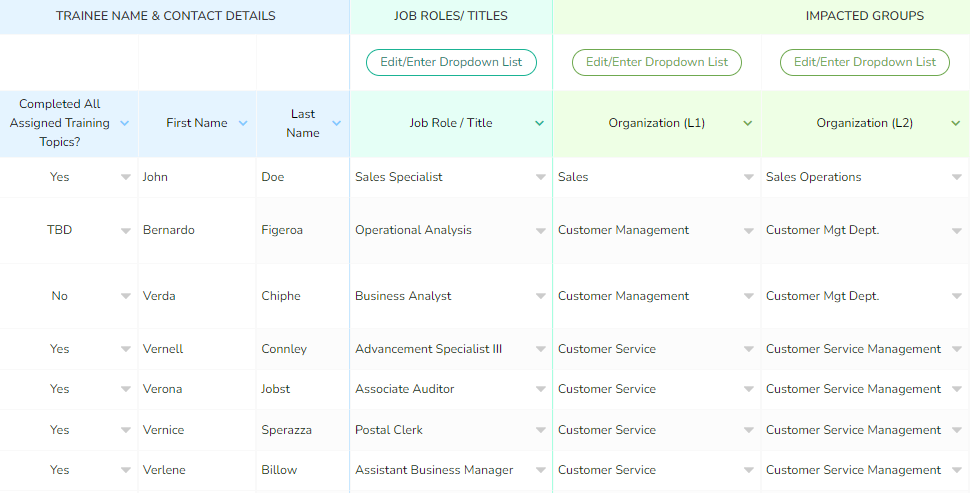Click Edit/Enter Dropdown List above Organization (L1)
Screen dimensions: 970x493
pos(656,62)
